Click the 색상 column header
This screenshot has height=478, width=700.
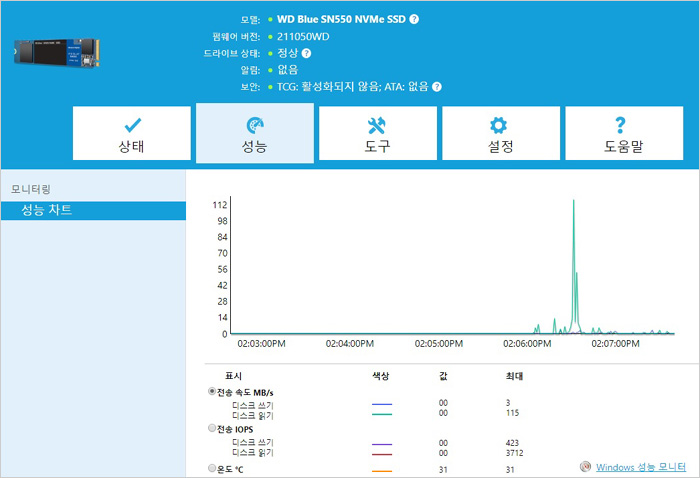(381, 376)
